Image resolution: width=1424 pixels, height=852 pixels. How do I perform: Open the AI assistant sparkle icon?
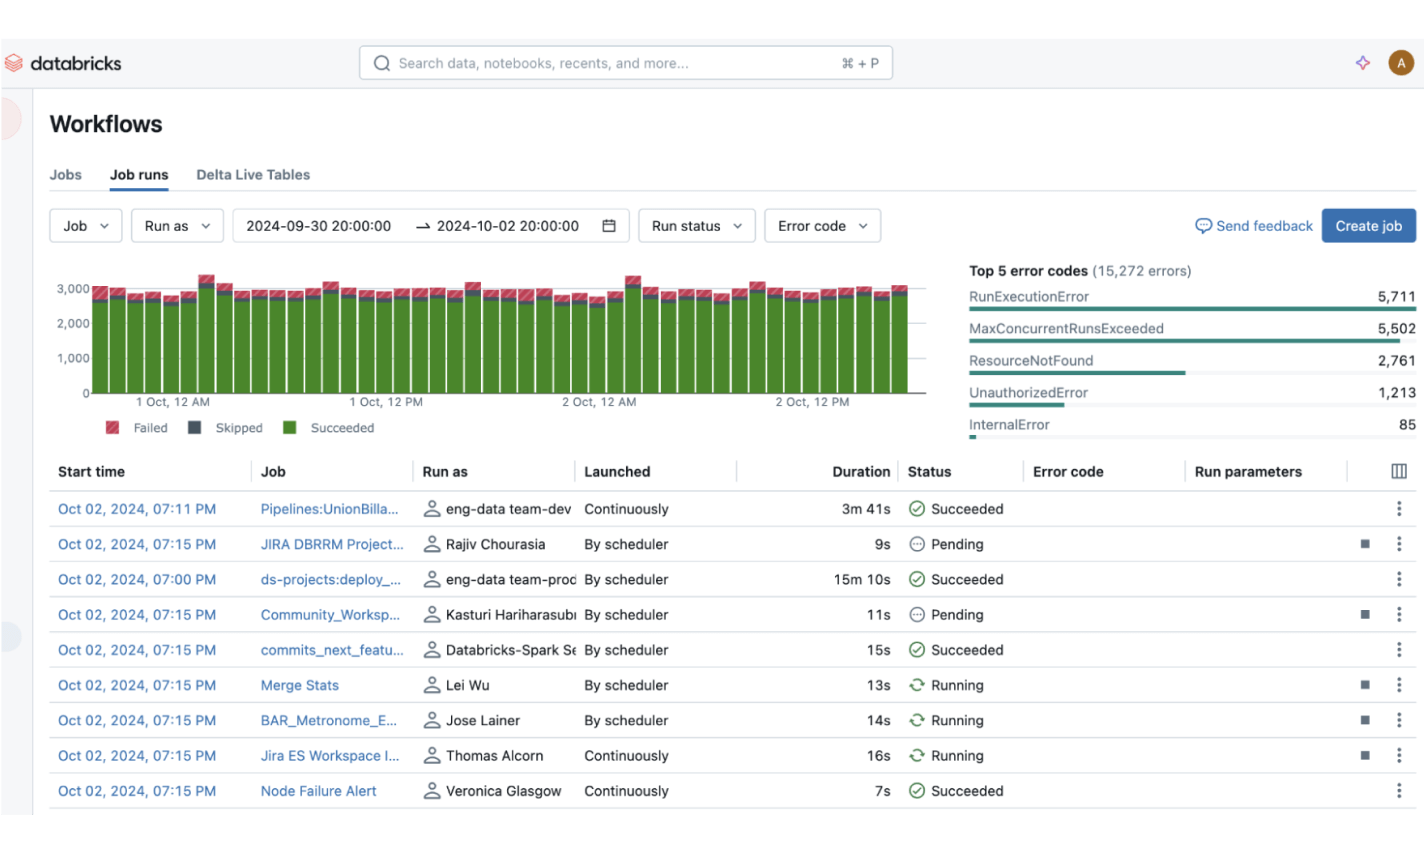click(1362, 63)
